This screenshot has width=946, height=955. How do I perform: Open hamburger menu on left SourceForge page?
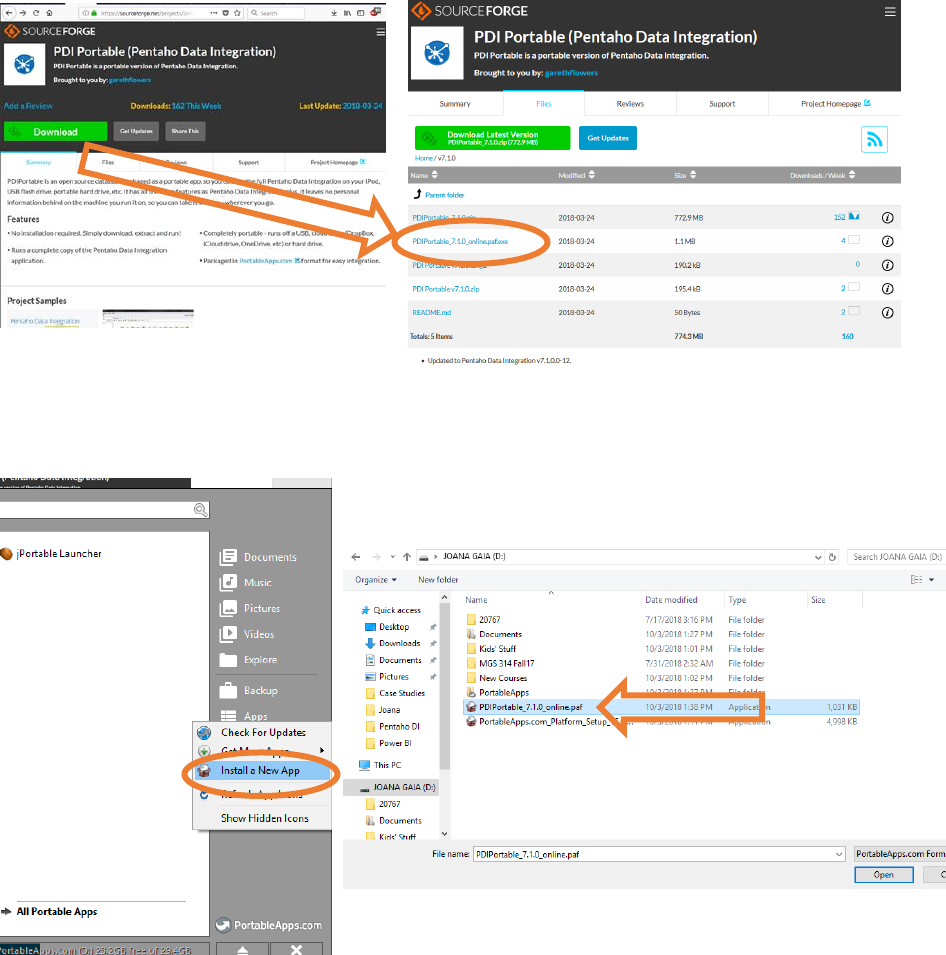point(380,32)
